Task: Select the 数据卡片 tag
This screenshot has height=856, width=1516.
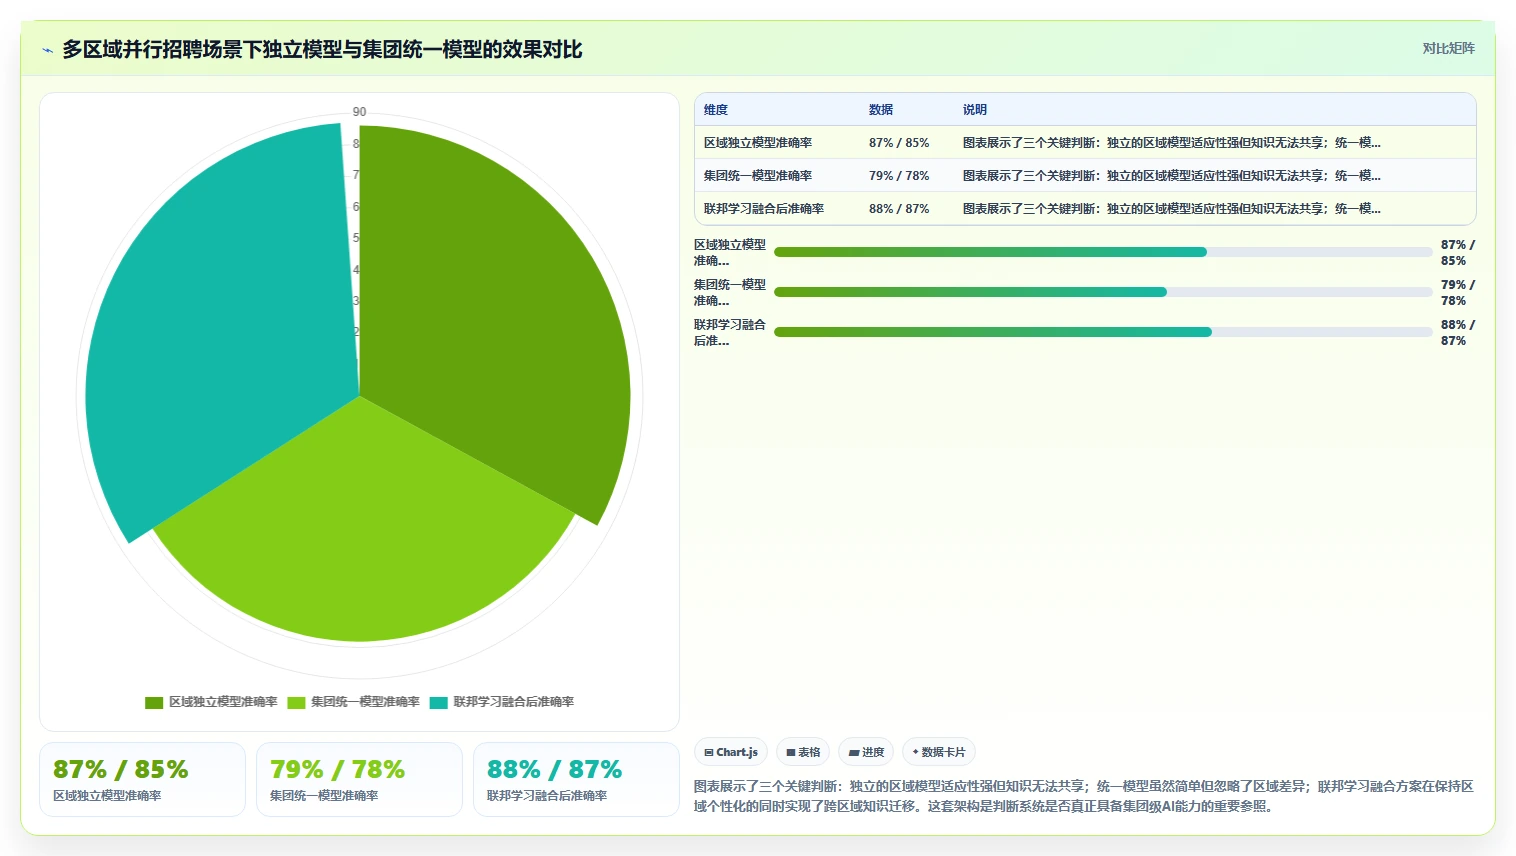Action: tap(939, 752)
